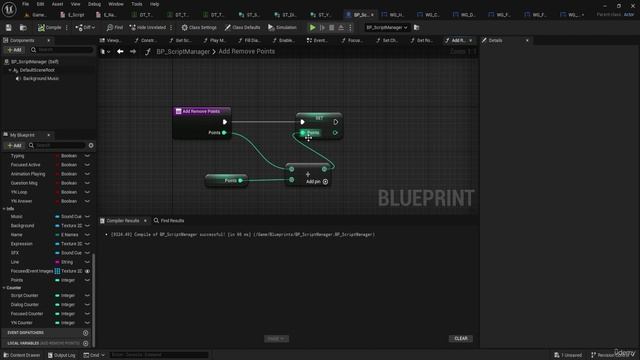640x360 pixels.
Task: Toggle visibility of the Typing variable
Action: [87, 156]
